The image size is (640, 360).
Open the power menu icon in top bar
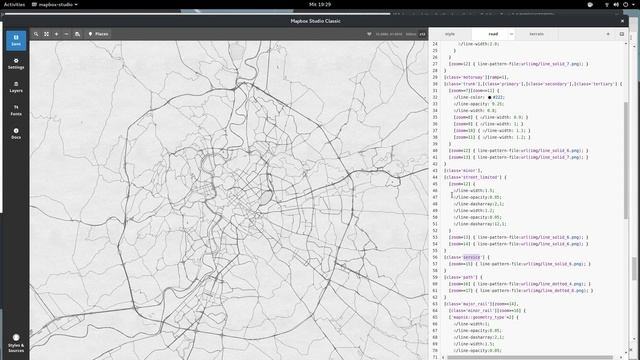tap(625, 4)
